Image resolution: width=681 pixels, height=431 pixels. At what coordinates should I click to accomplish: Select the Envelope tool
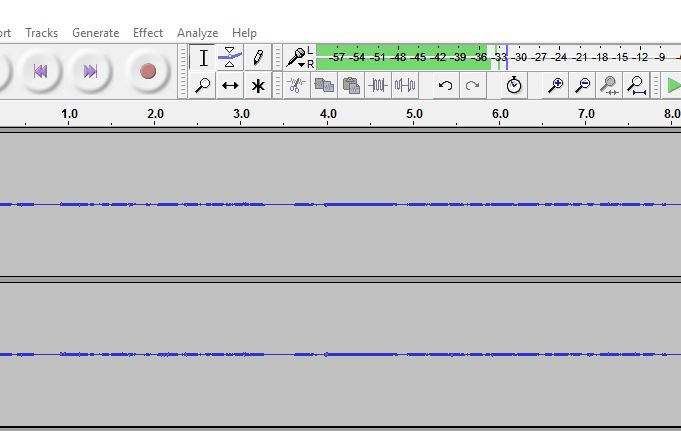(x=230, y=57)
